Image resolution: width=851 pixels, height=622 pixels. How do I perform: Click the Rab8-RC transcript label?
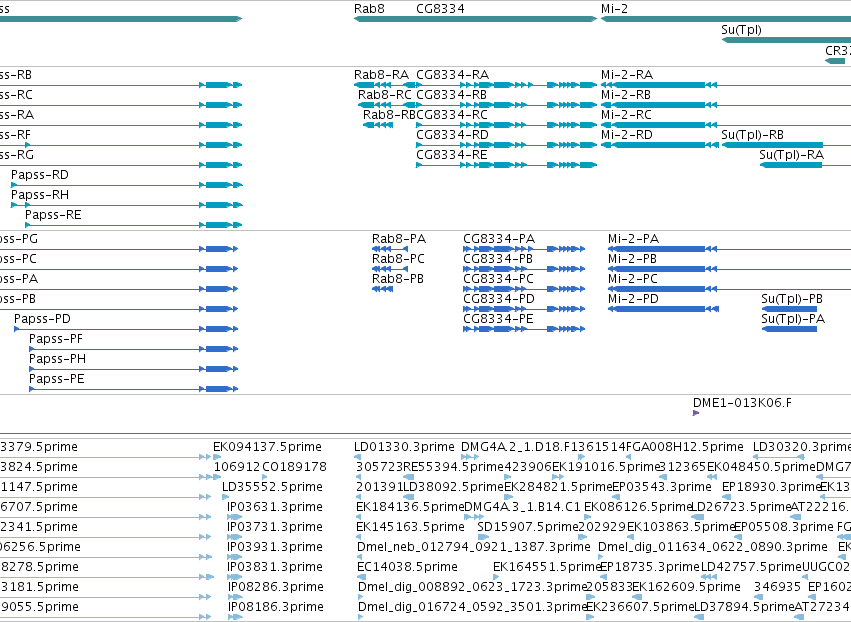click(384, 95)
